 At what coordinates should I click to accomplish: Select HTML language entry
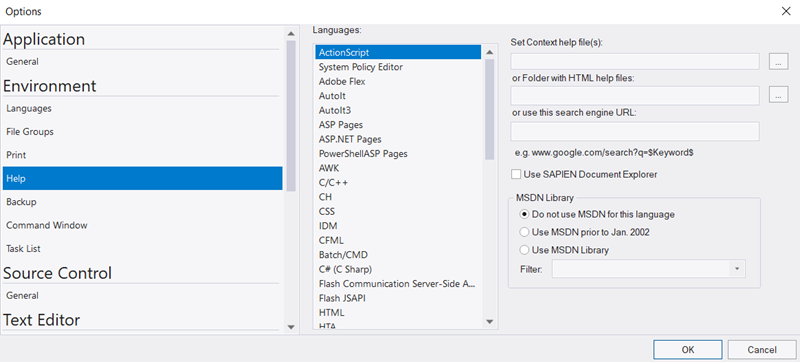tap(398, 312)
